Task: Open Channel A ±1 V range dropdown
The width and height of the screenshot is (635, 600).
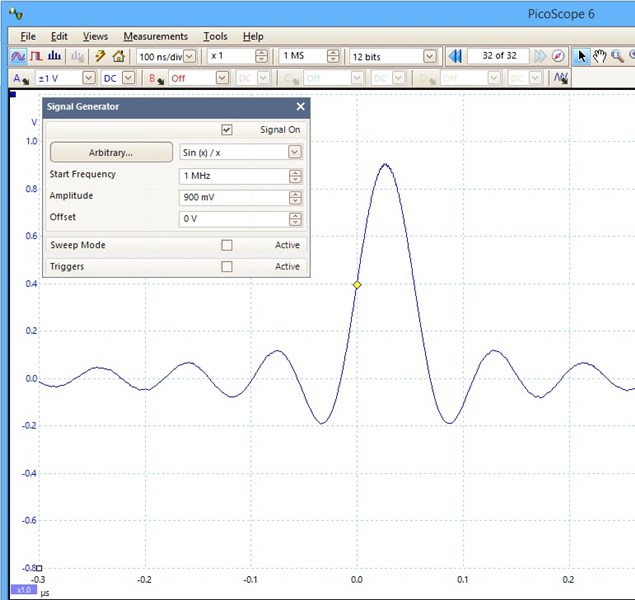Action: [89, 78]
